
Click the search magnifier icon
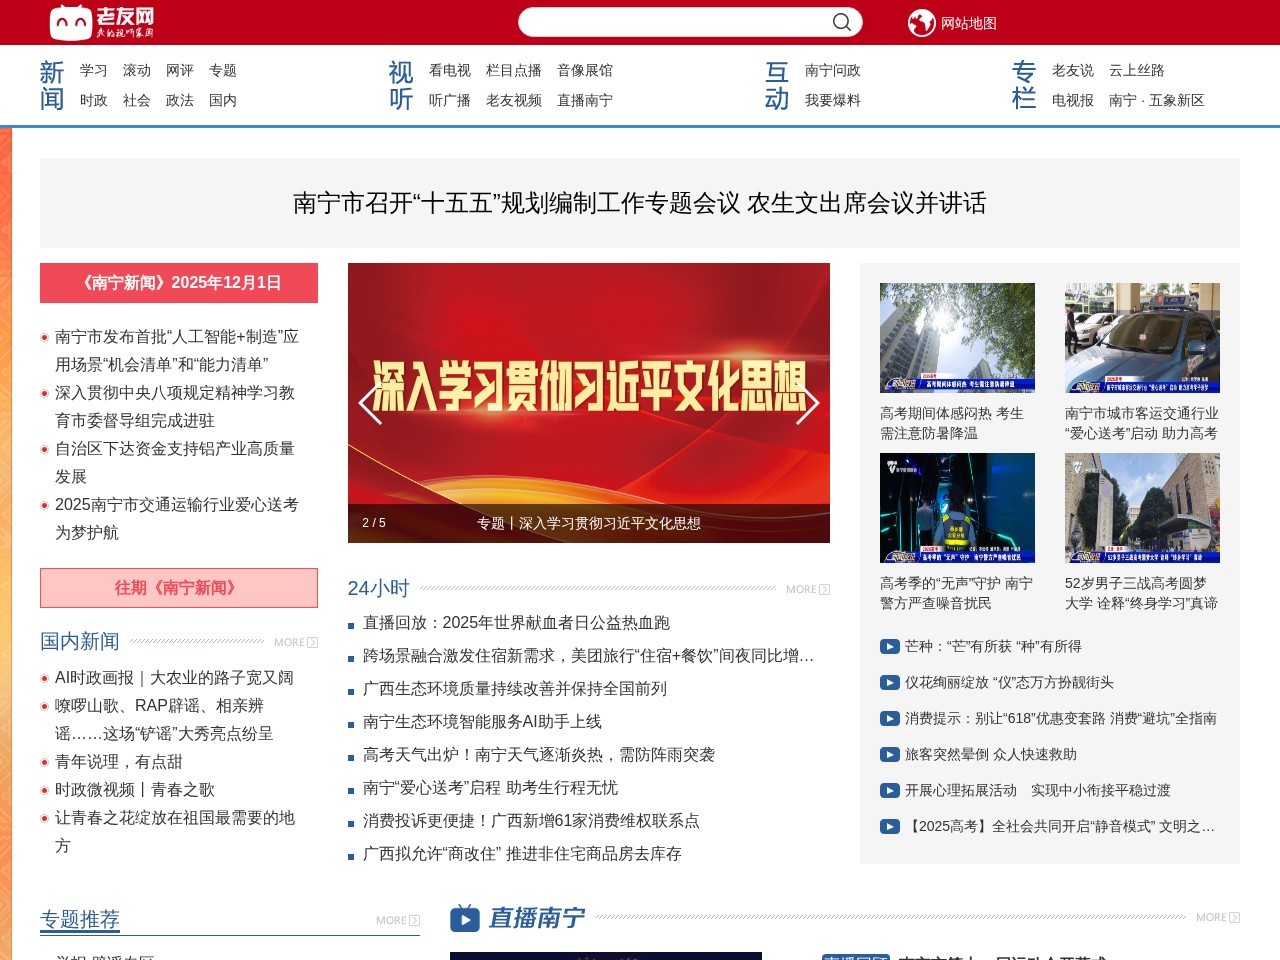841,21
